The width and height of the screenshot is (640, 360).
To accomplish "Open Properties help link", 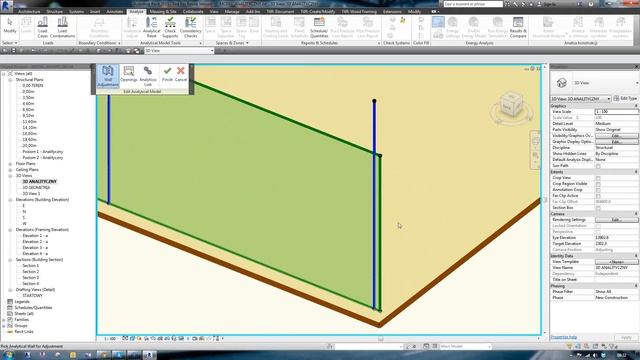I will coord(564,337).
